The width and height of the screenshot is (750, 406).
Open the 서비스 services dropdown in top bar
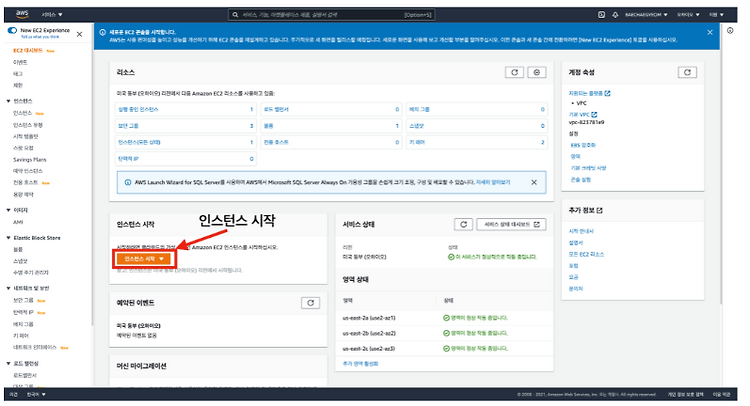click(x=52, y=15)
